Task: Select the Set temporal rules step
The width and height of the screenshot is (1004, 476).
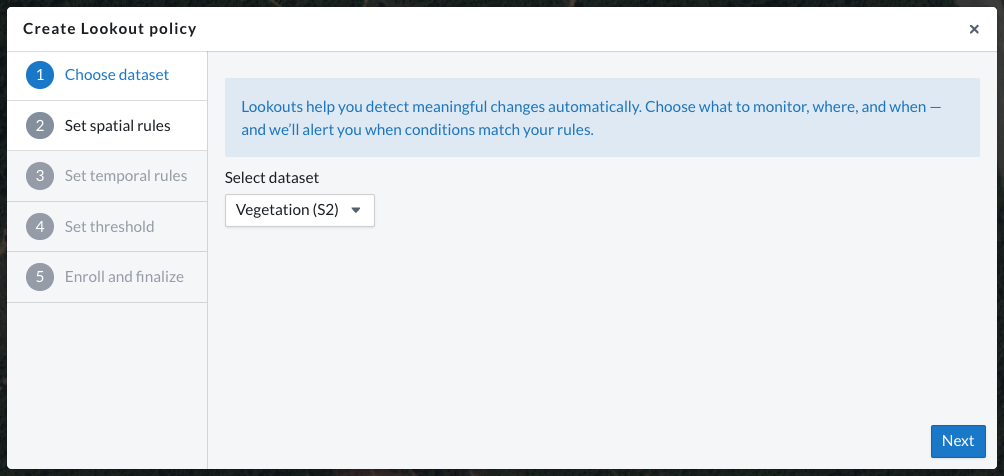Action: 125,176
